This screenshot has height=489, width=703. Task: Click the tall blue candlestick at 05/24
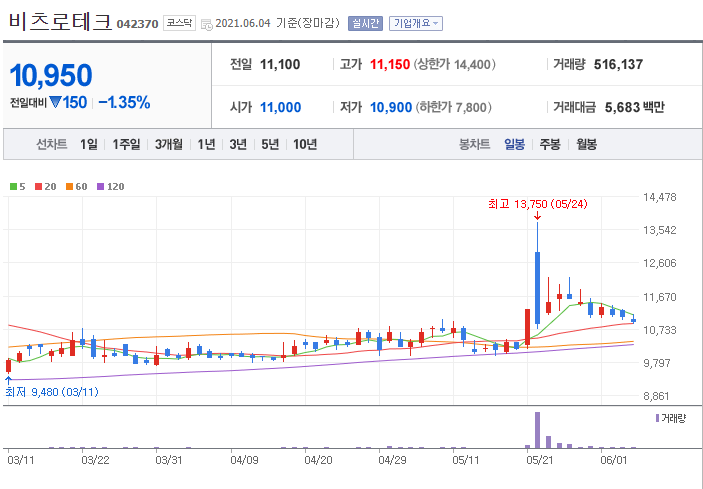tap(538, 288)
